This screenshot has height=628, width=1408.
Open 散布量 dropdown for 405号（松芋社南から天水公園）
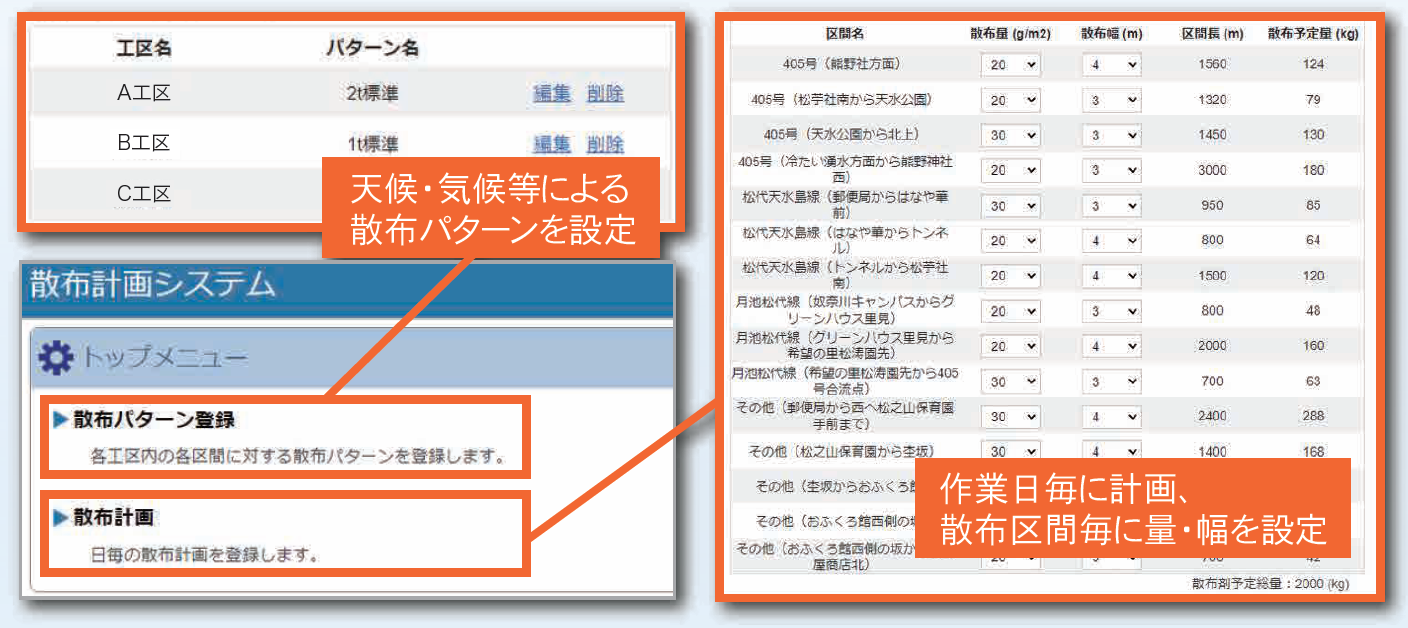1010,100
